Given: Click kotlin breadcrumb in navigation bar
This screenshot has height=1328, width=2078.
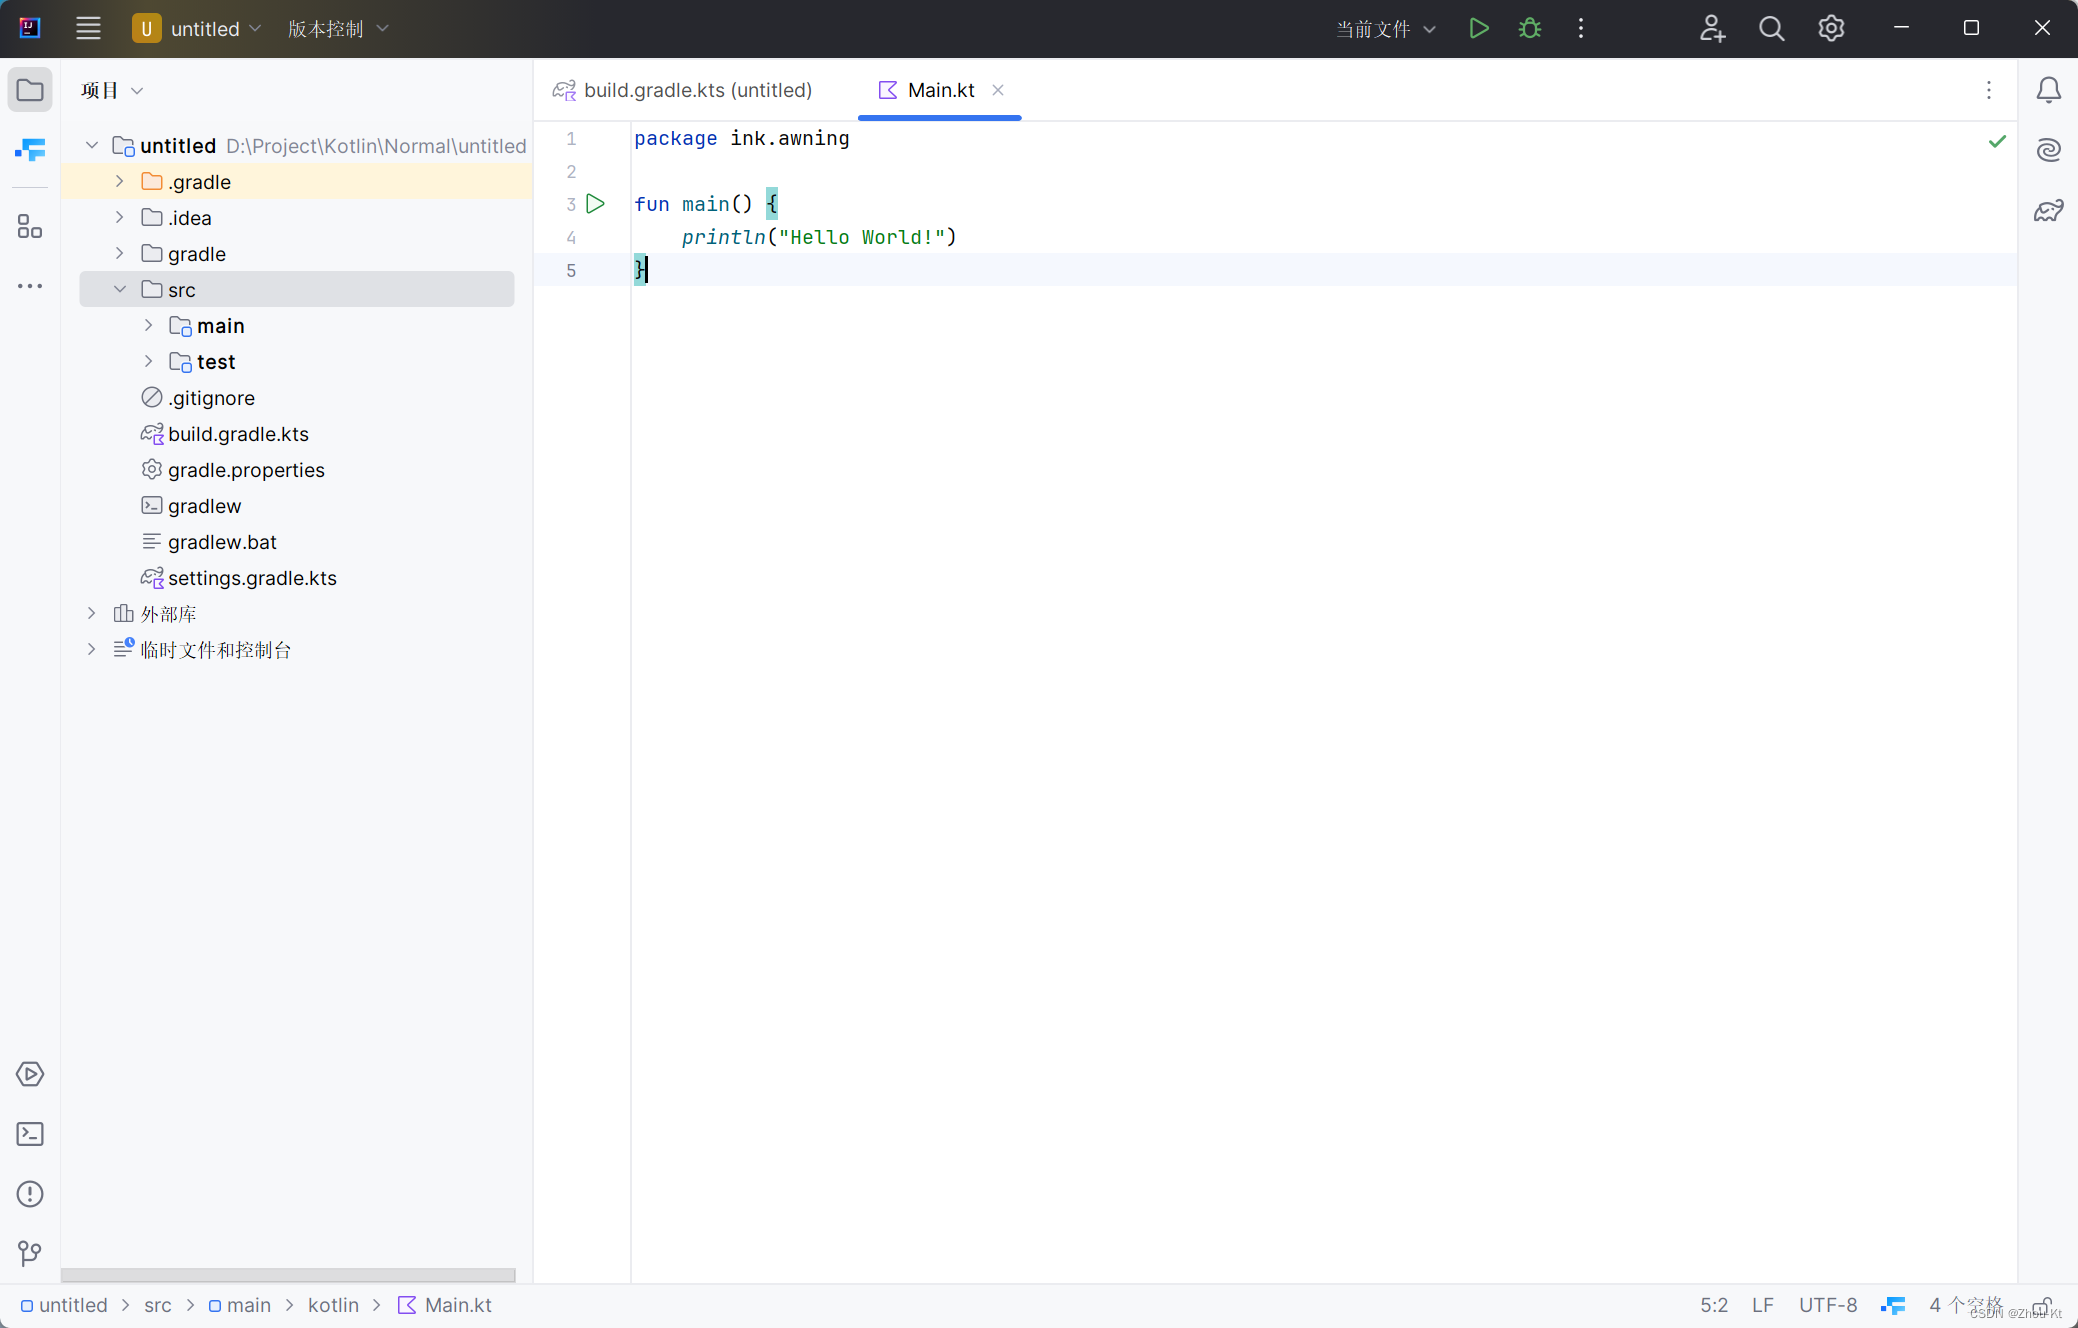Looking at the screenshot, I should [333, 1305].
